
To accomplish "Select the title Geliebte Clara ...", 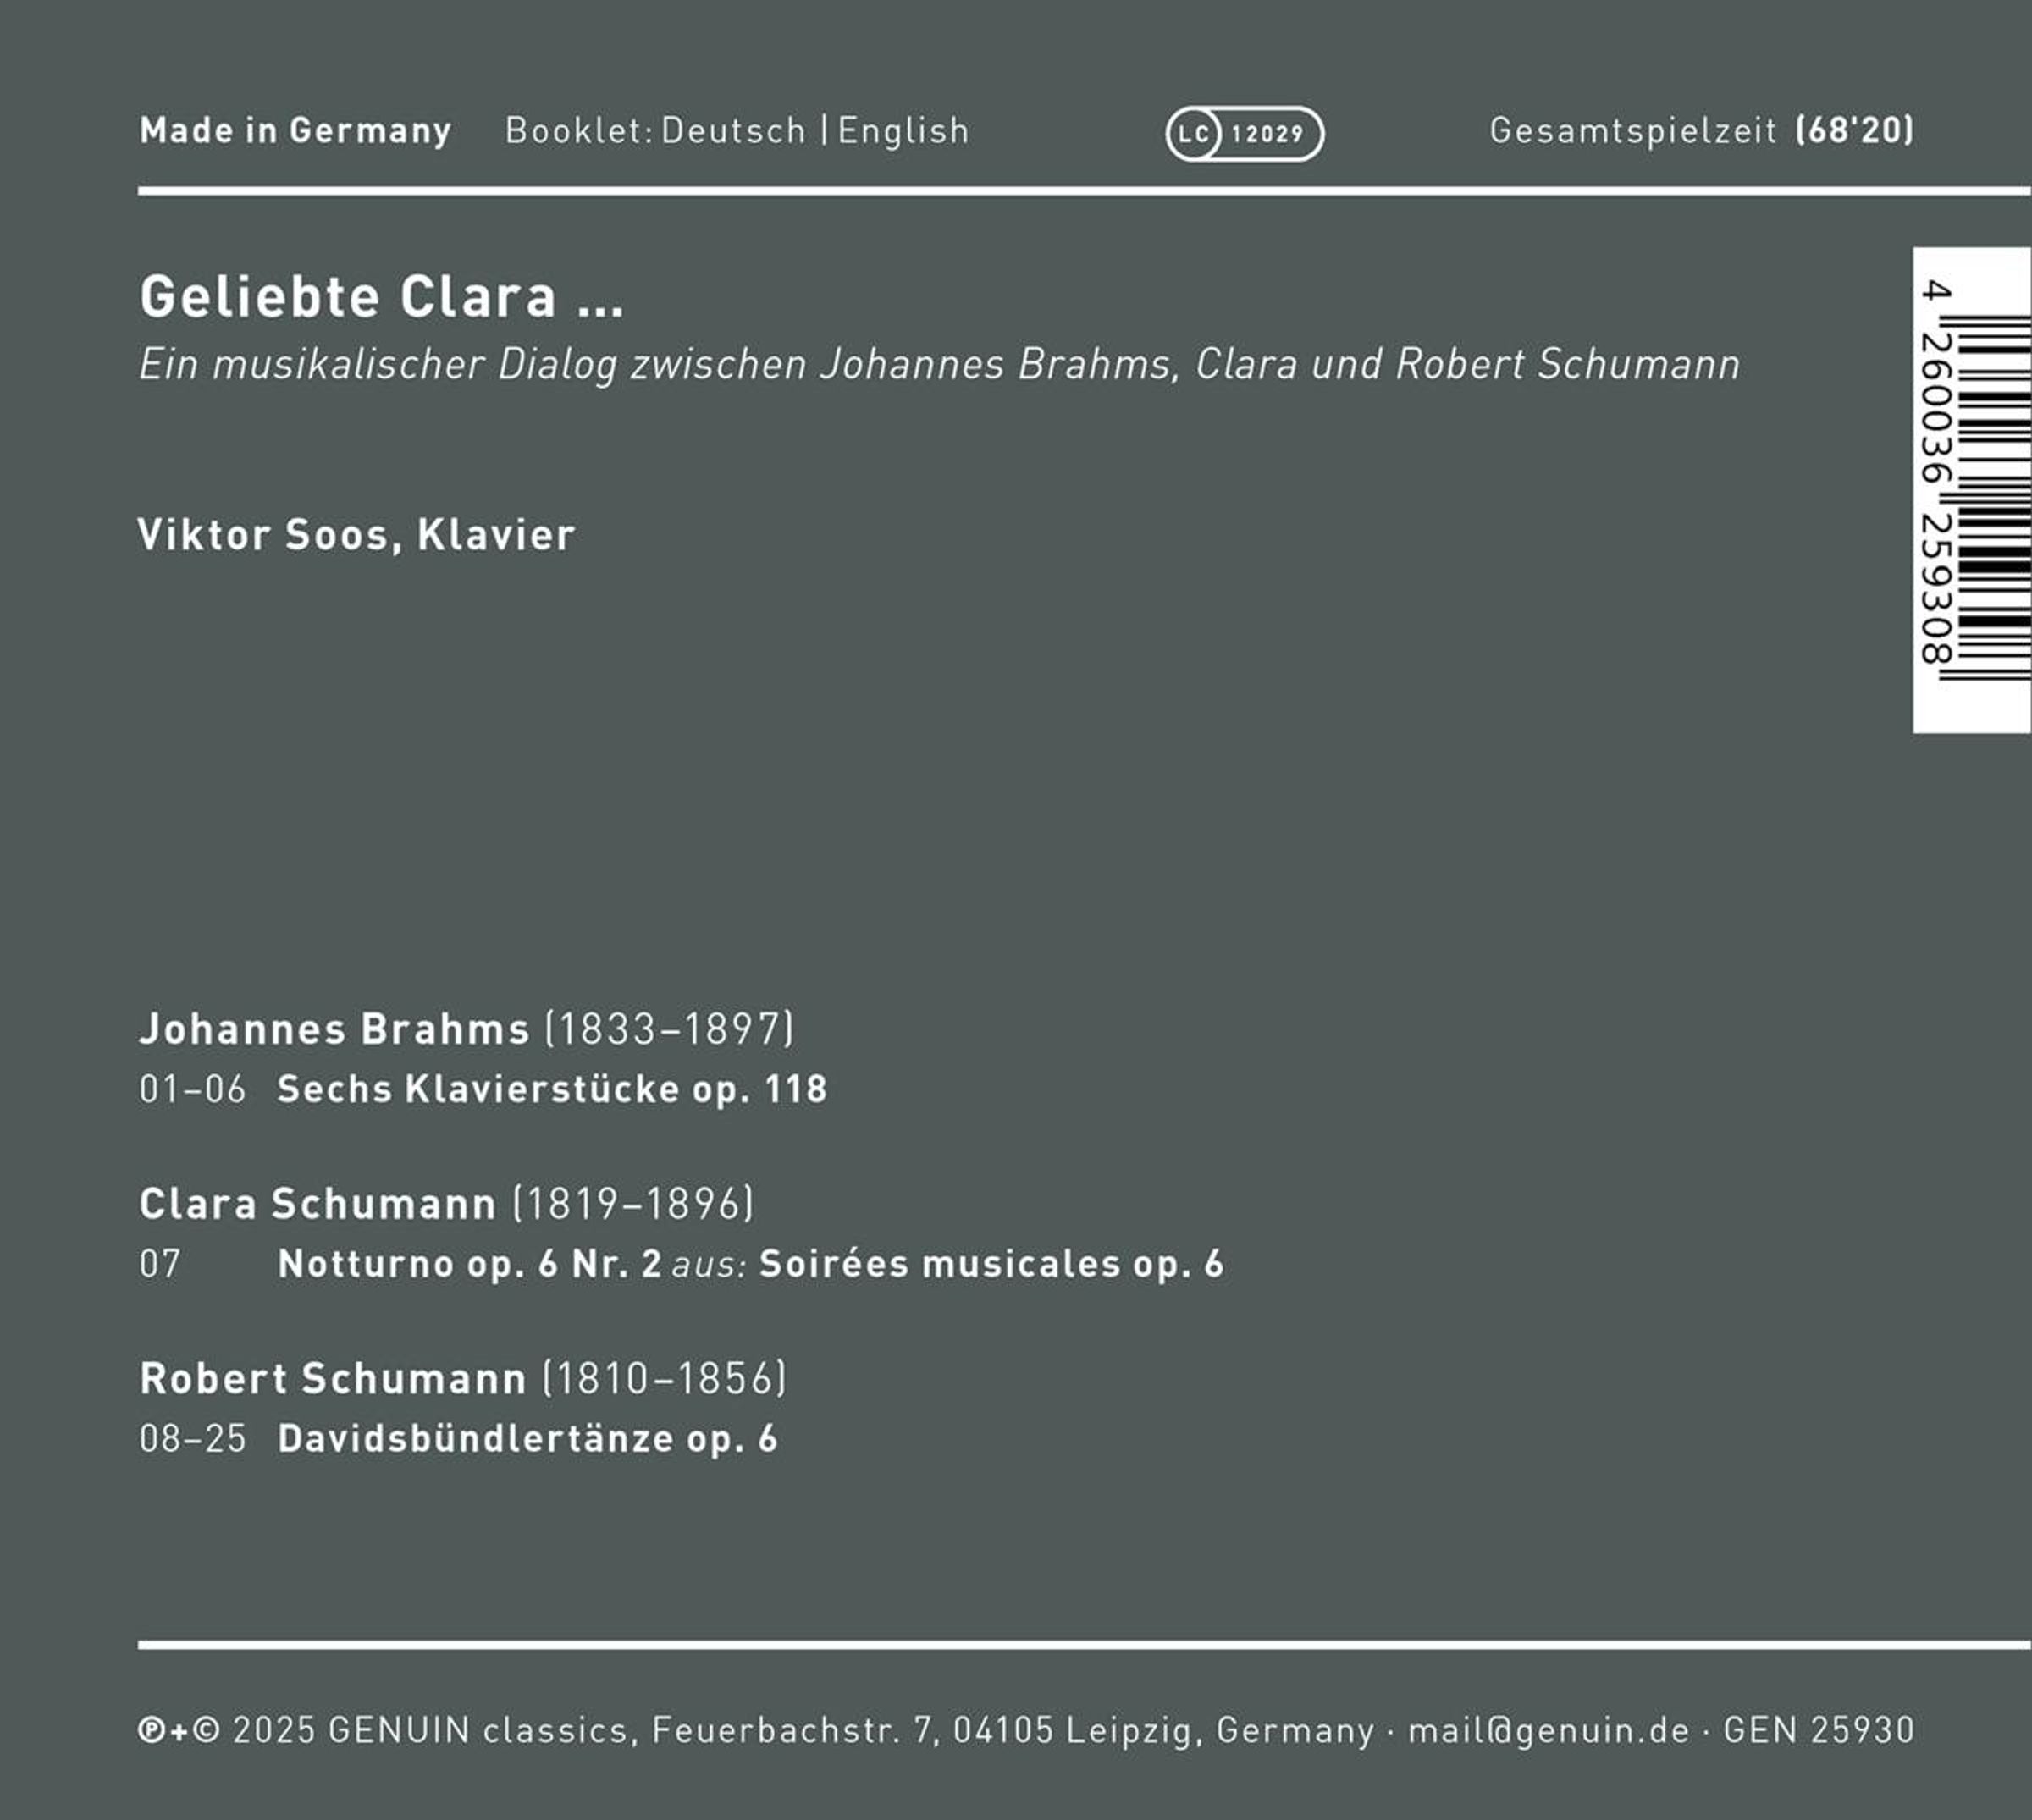I will point(382,297).
